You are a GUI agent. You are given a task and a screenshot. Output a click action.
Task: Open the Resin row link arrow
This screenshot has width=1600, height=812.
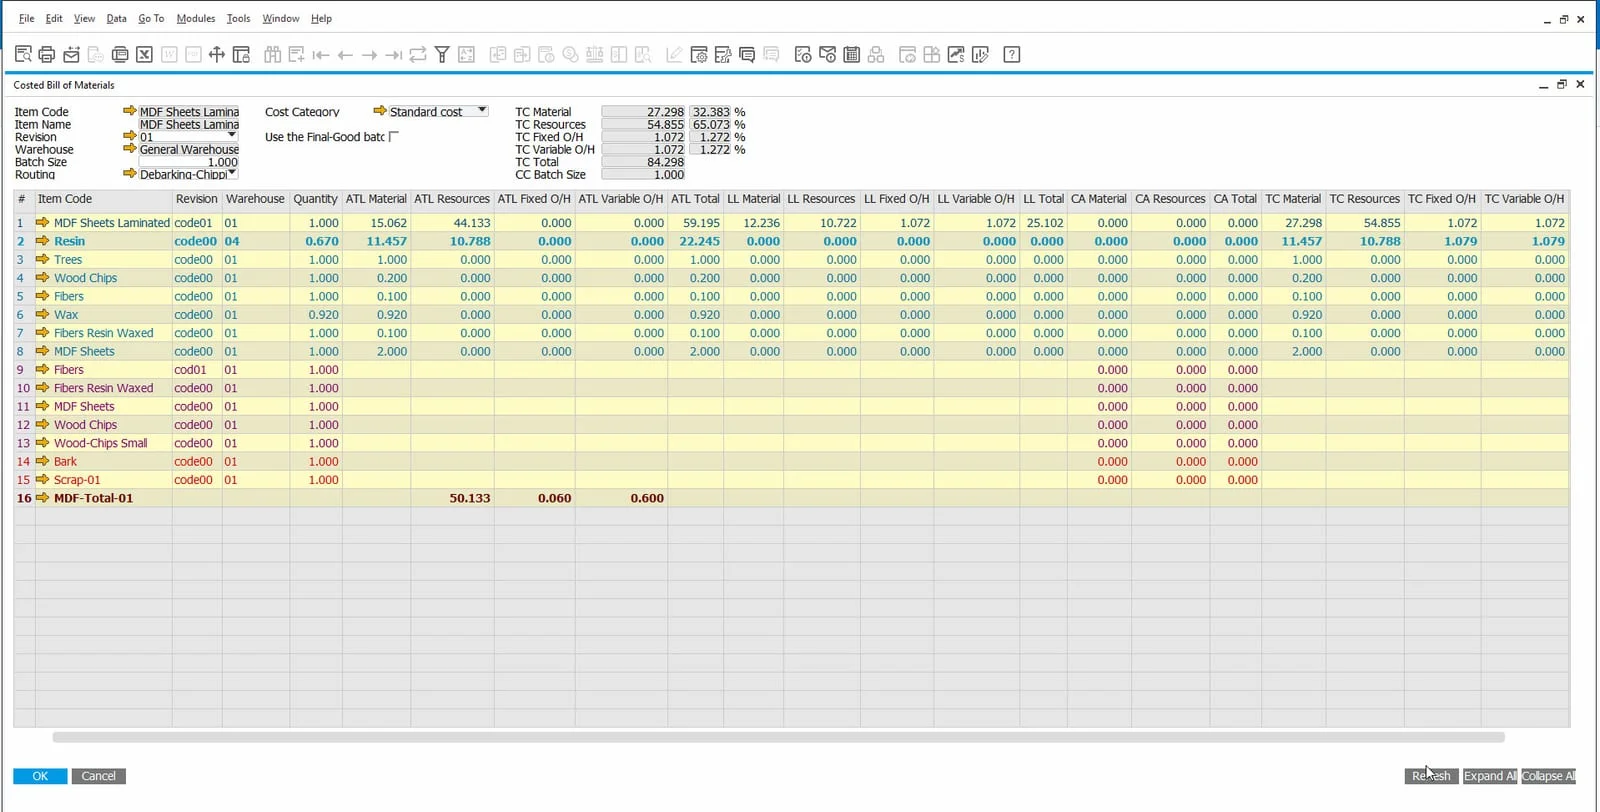coord(42,241)
